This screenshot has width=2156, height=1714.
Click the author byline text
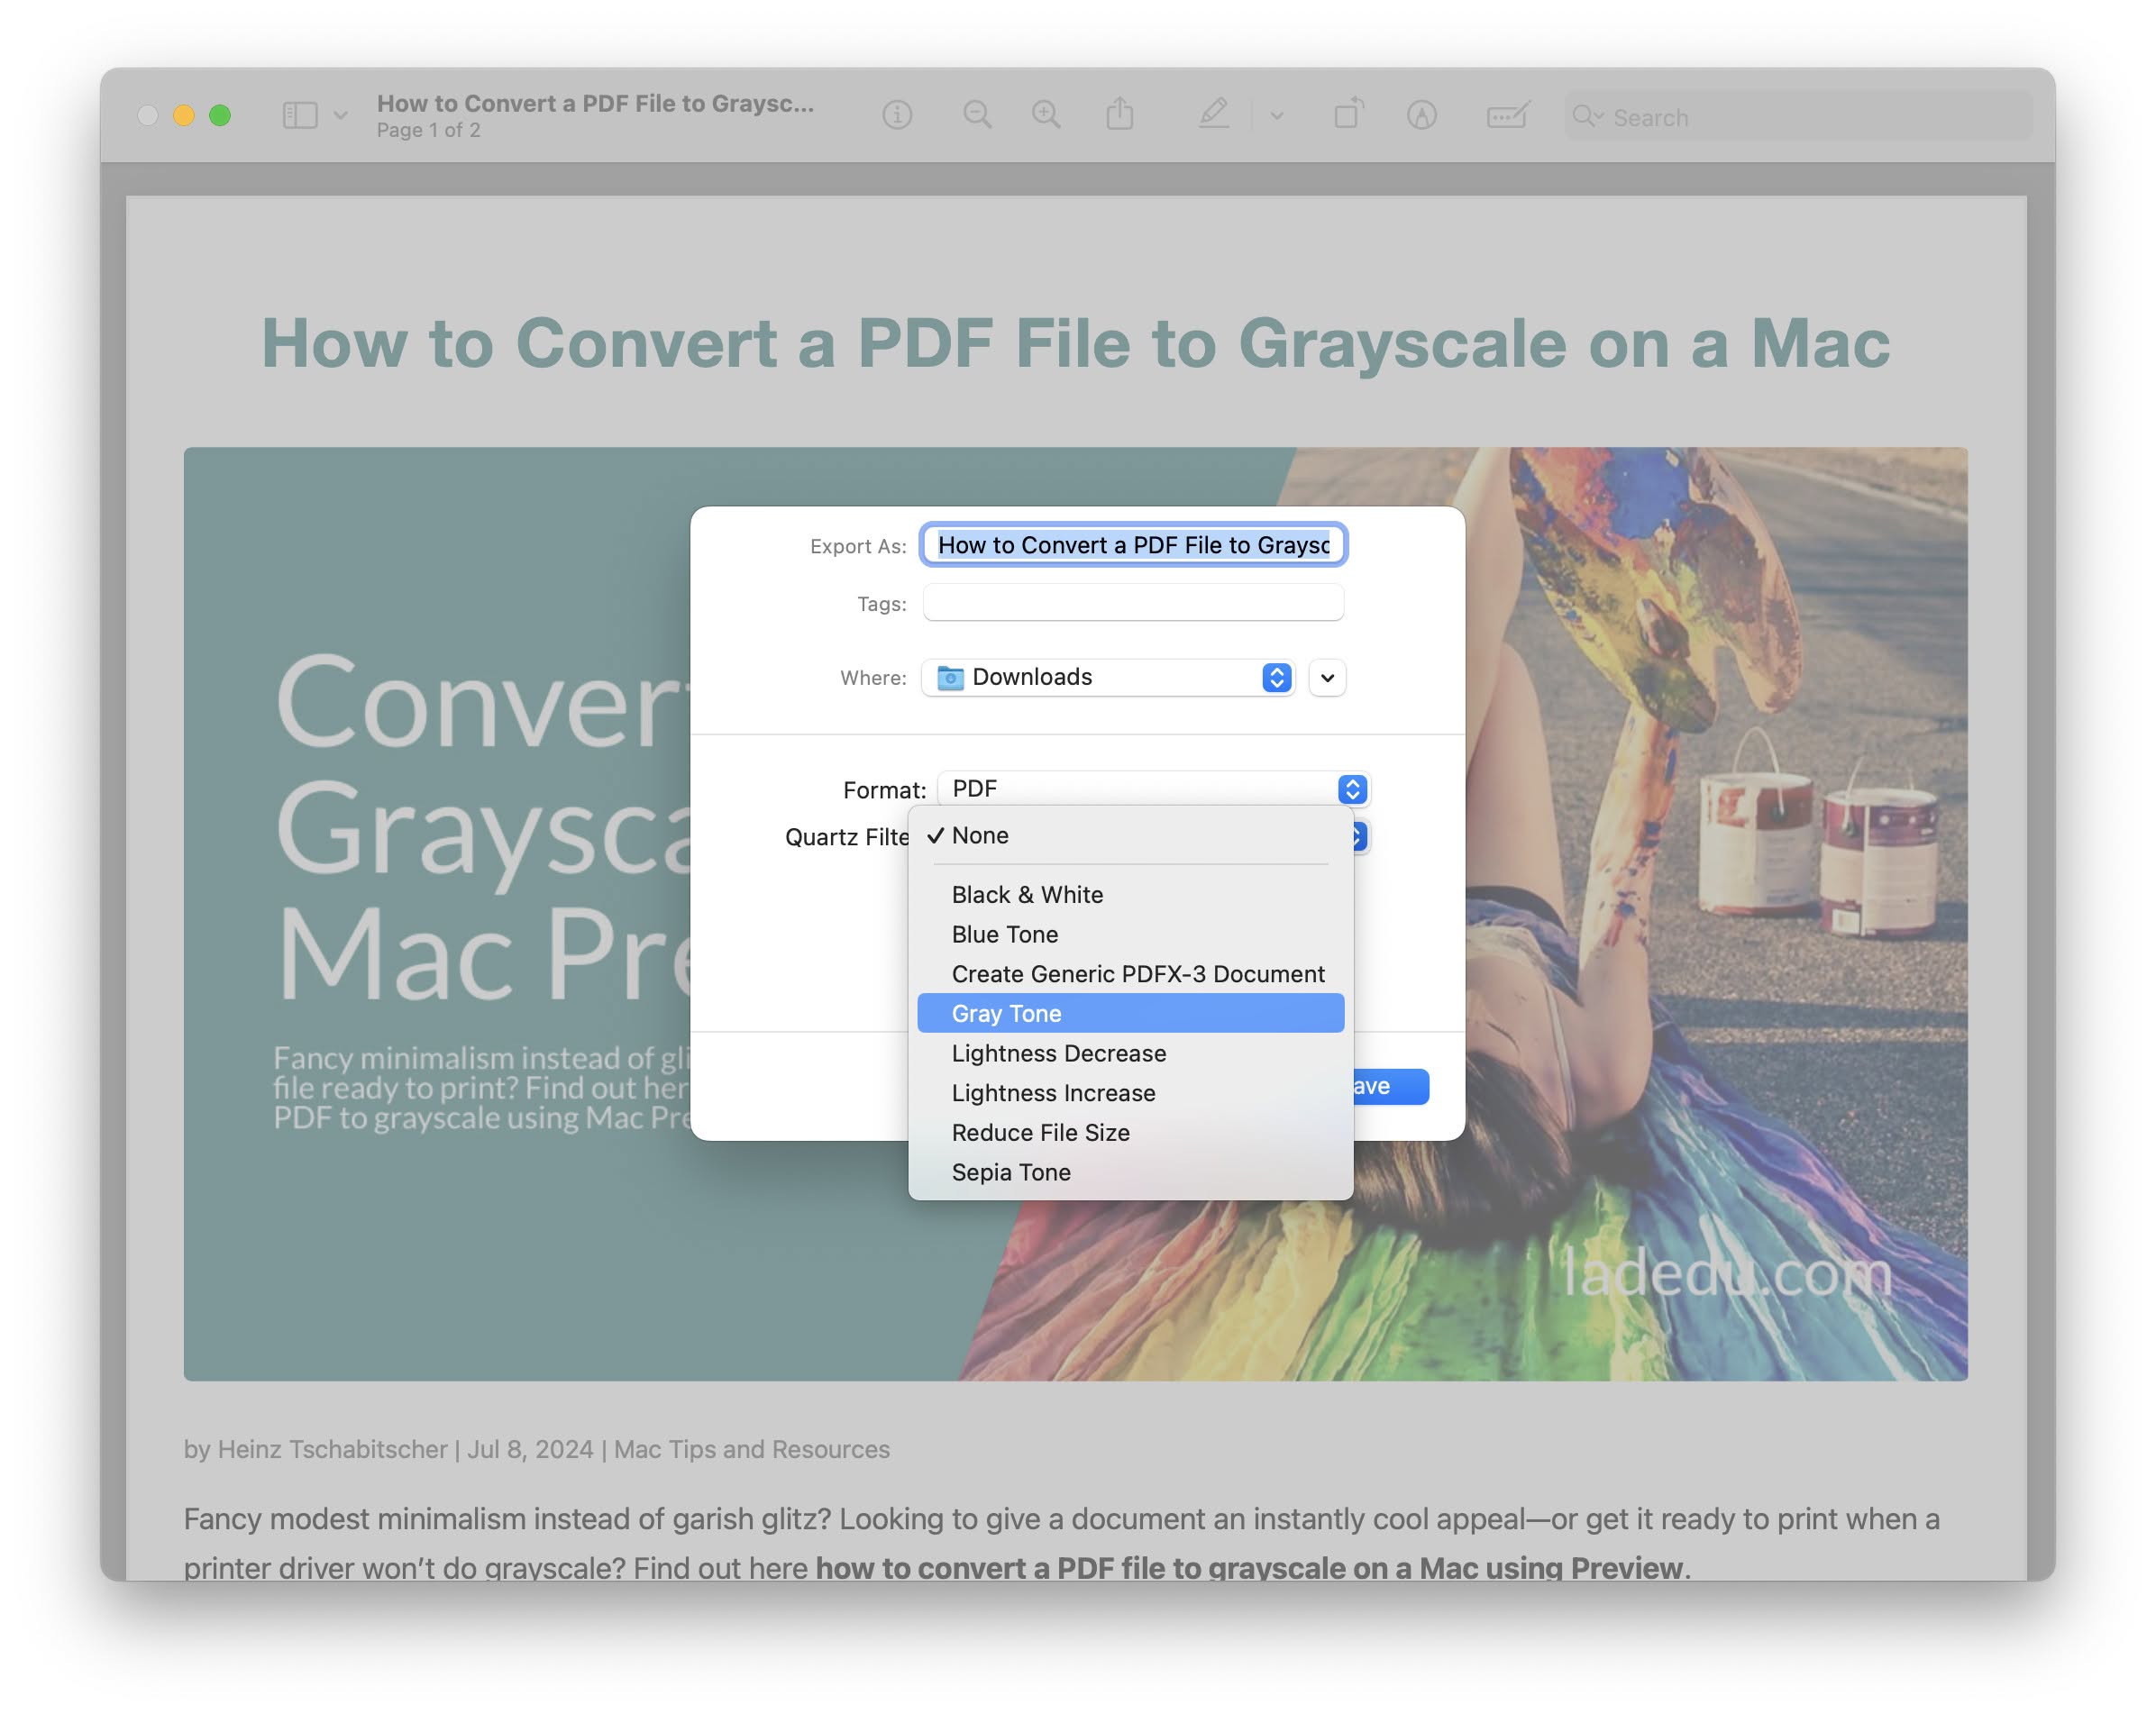click(x=536, y=1449)
